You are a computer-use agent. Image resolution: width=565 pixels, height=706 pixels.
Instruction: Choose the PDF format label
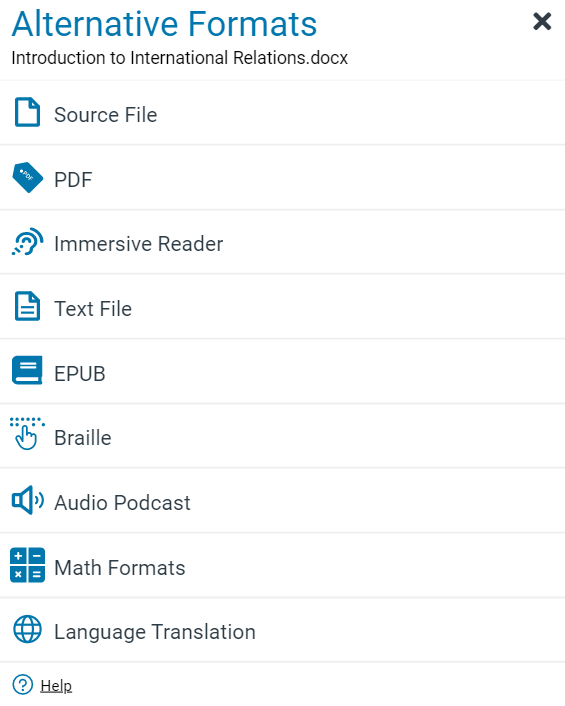click(x=73, y=180)
